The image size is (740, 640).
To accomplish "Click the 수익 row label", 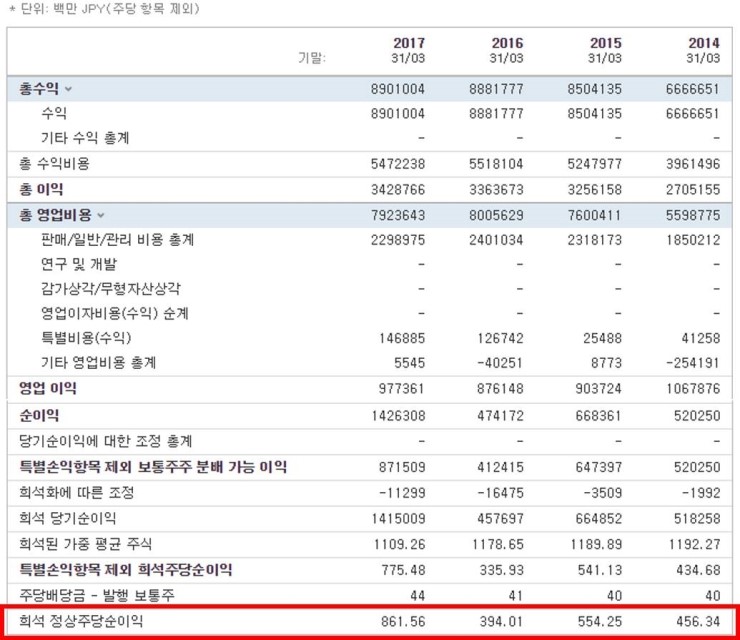I will tap(54, 113).
